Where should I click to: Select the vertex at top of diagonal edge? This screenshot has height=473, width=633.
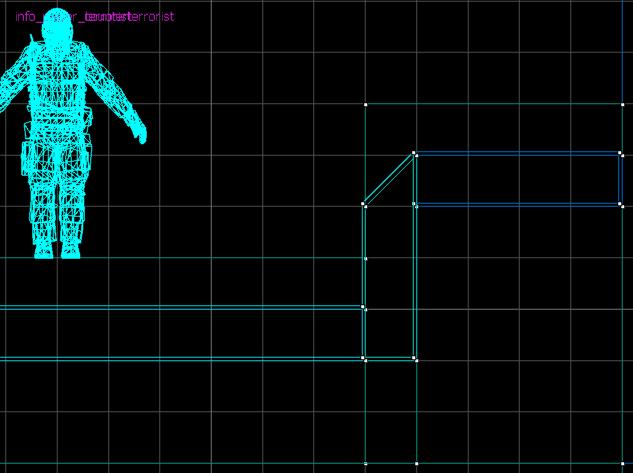click(414, 154)
